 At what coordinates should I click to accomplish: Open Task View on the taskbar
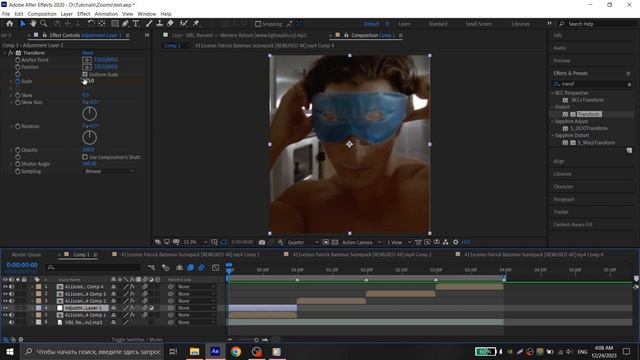coord(173,351)
